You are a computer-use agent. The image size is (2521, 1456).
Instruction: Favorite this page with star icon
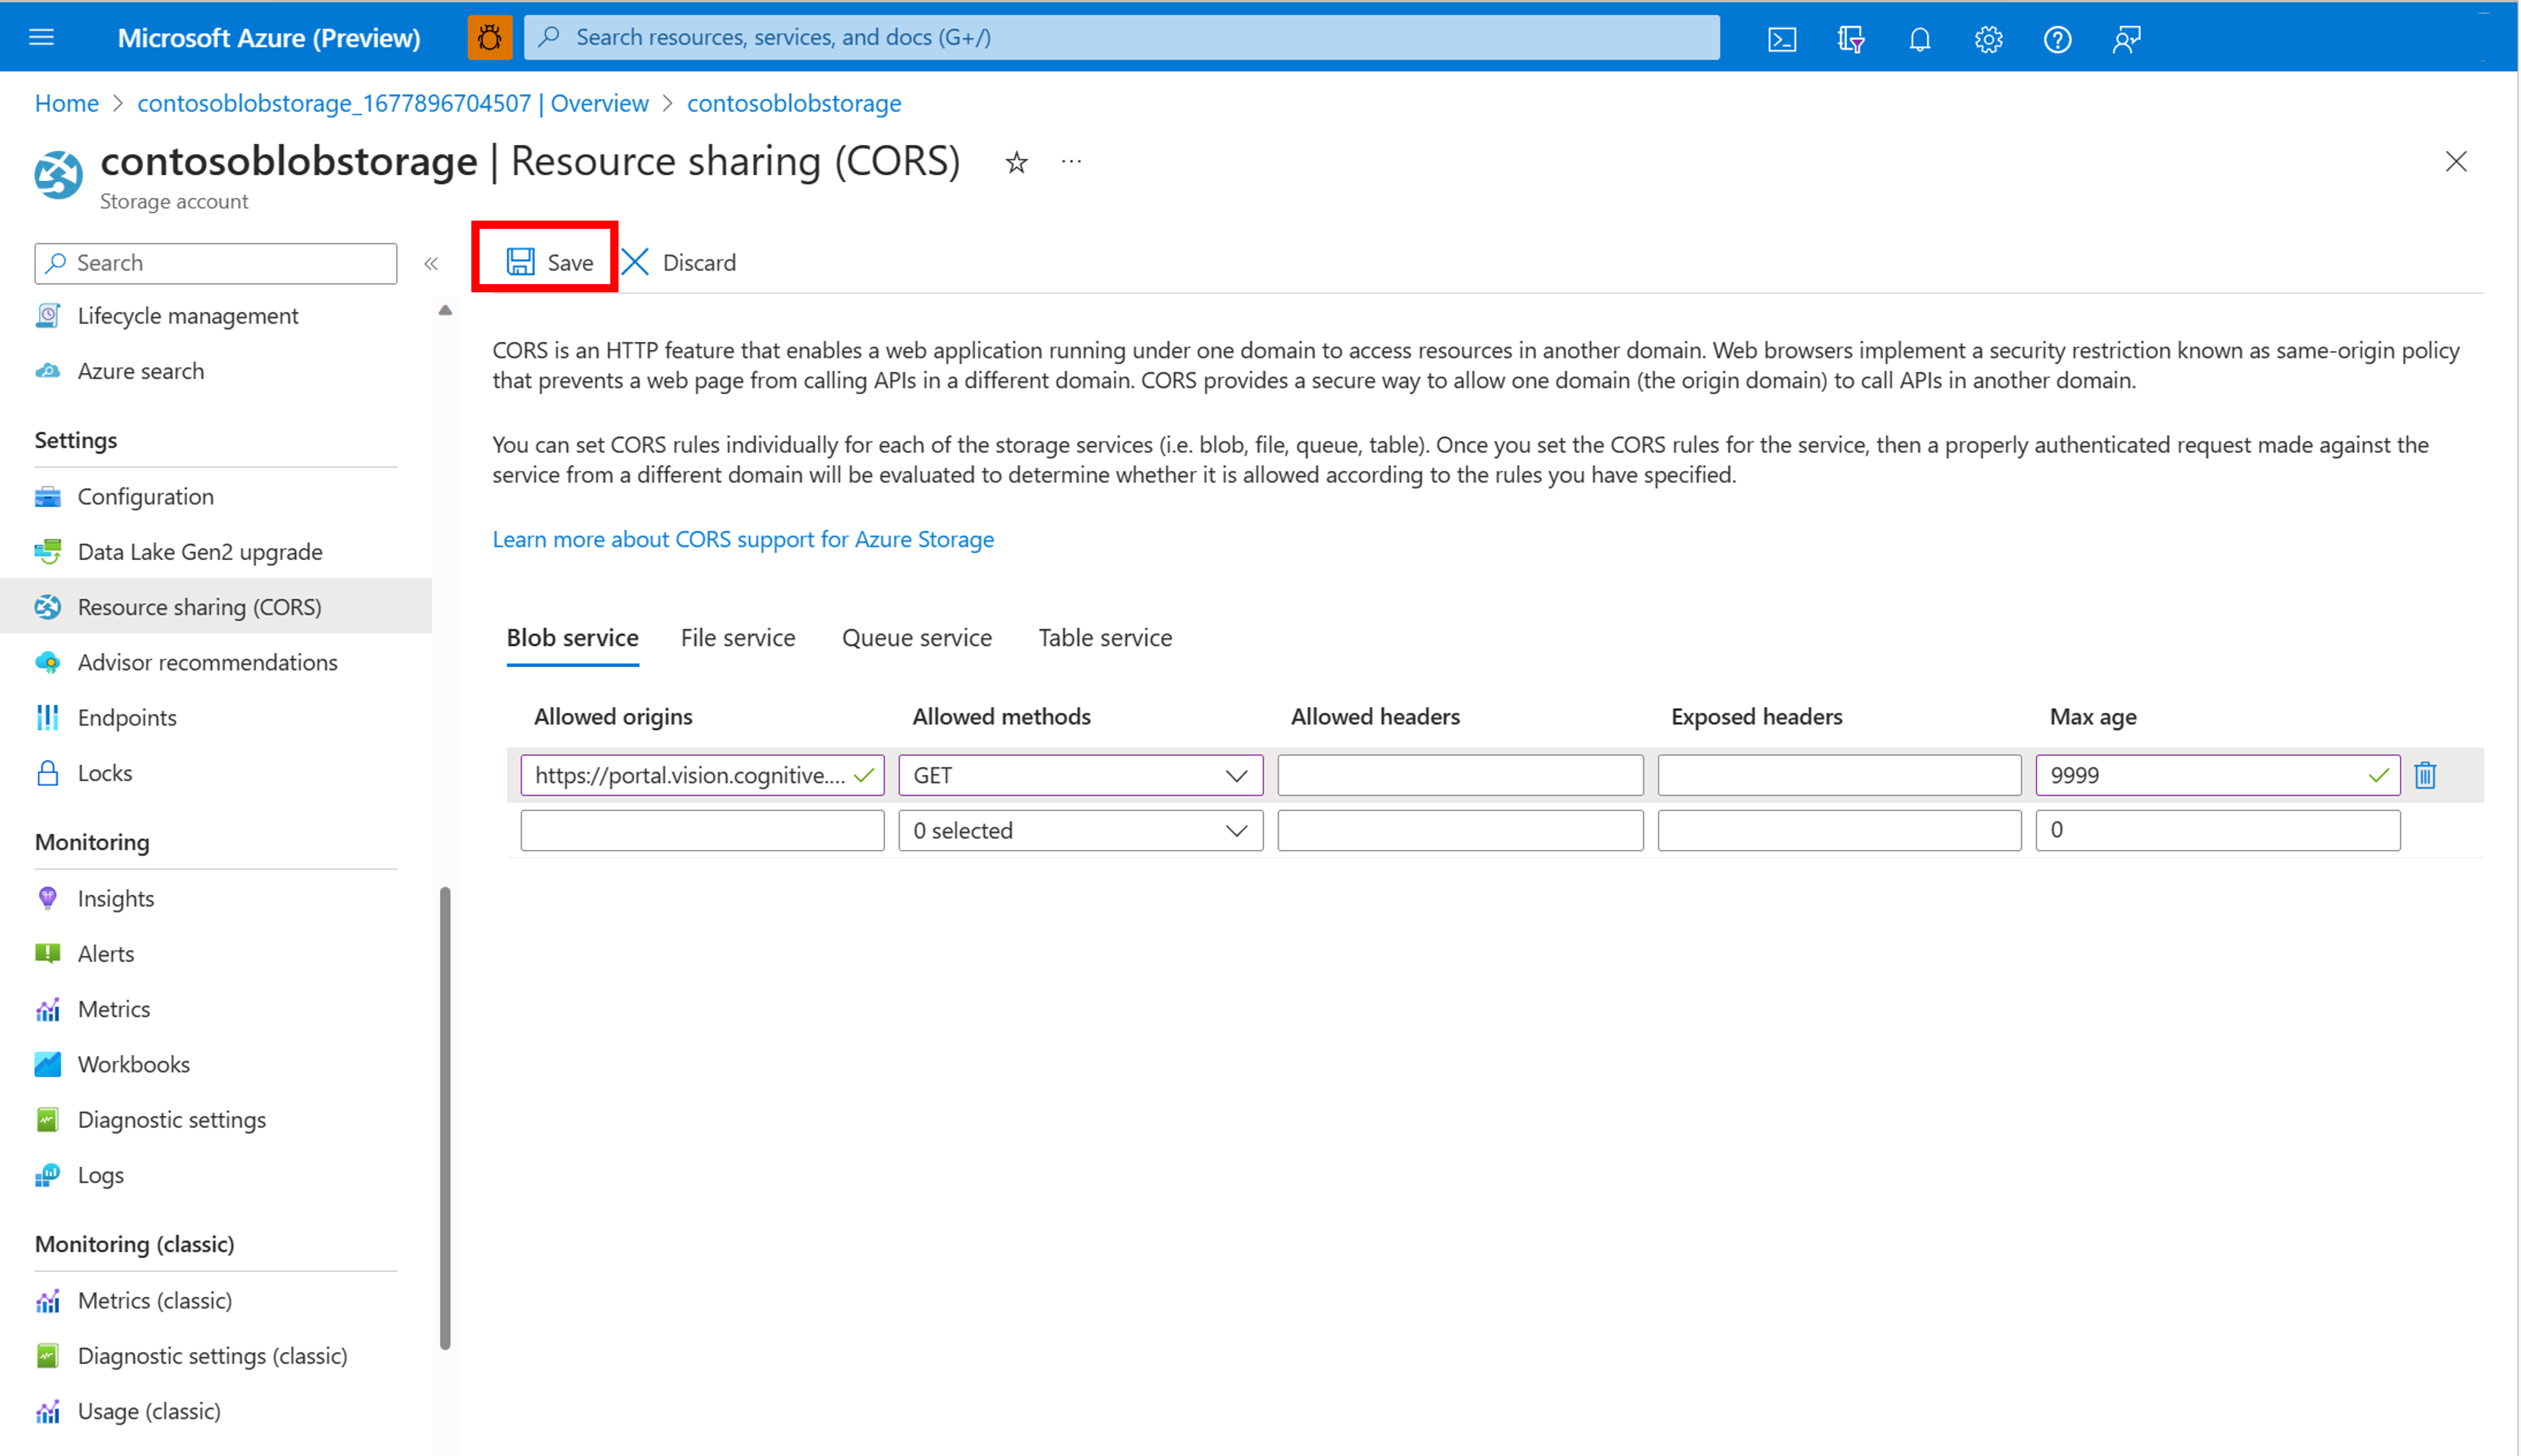click(1016, 162)
